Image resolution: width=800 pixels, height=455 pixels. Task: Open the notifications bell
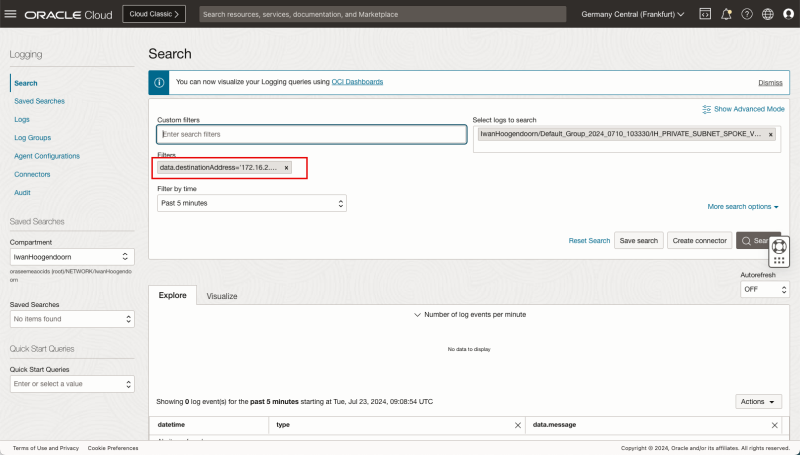(726, 15)
